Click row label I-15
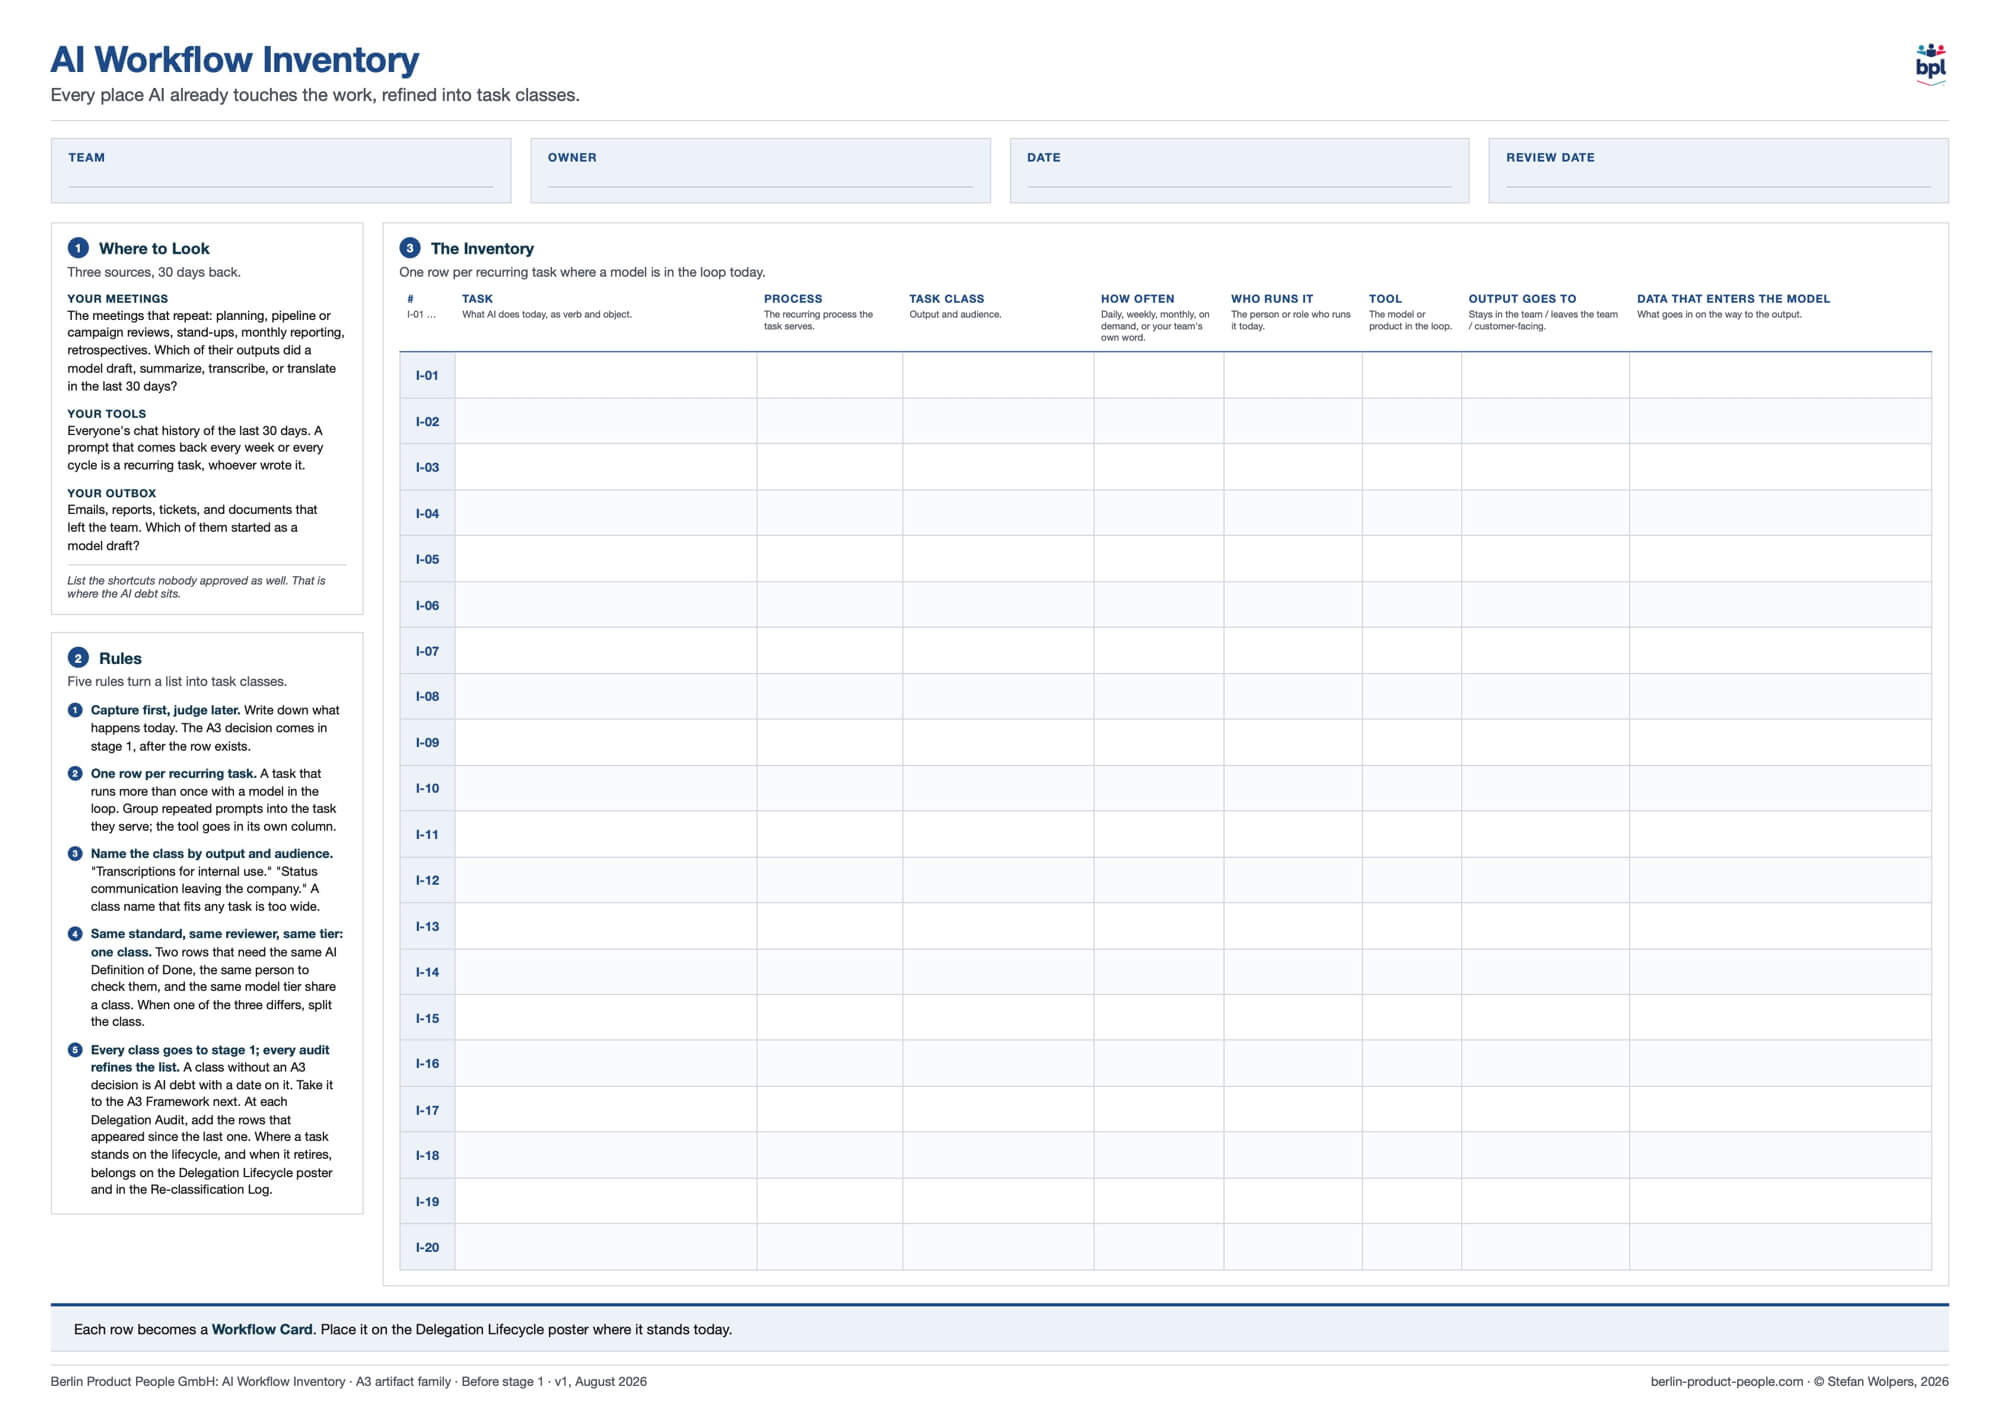2000x1414 pixels. point(427,1018)
